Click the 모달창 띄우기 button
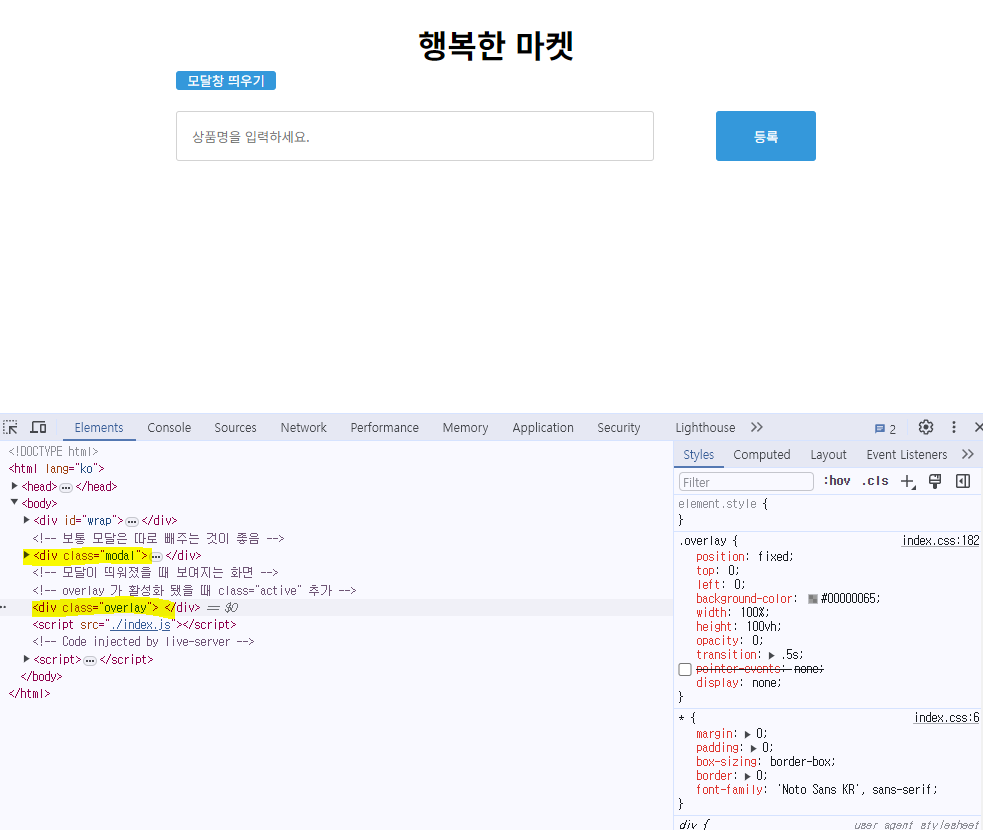 pos(226,81)
